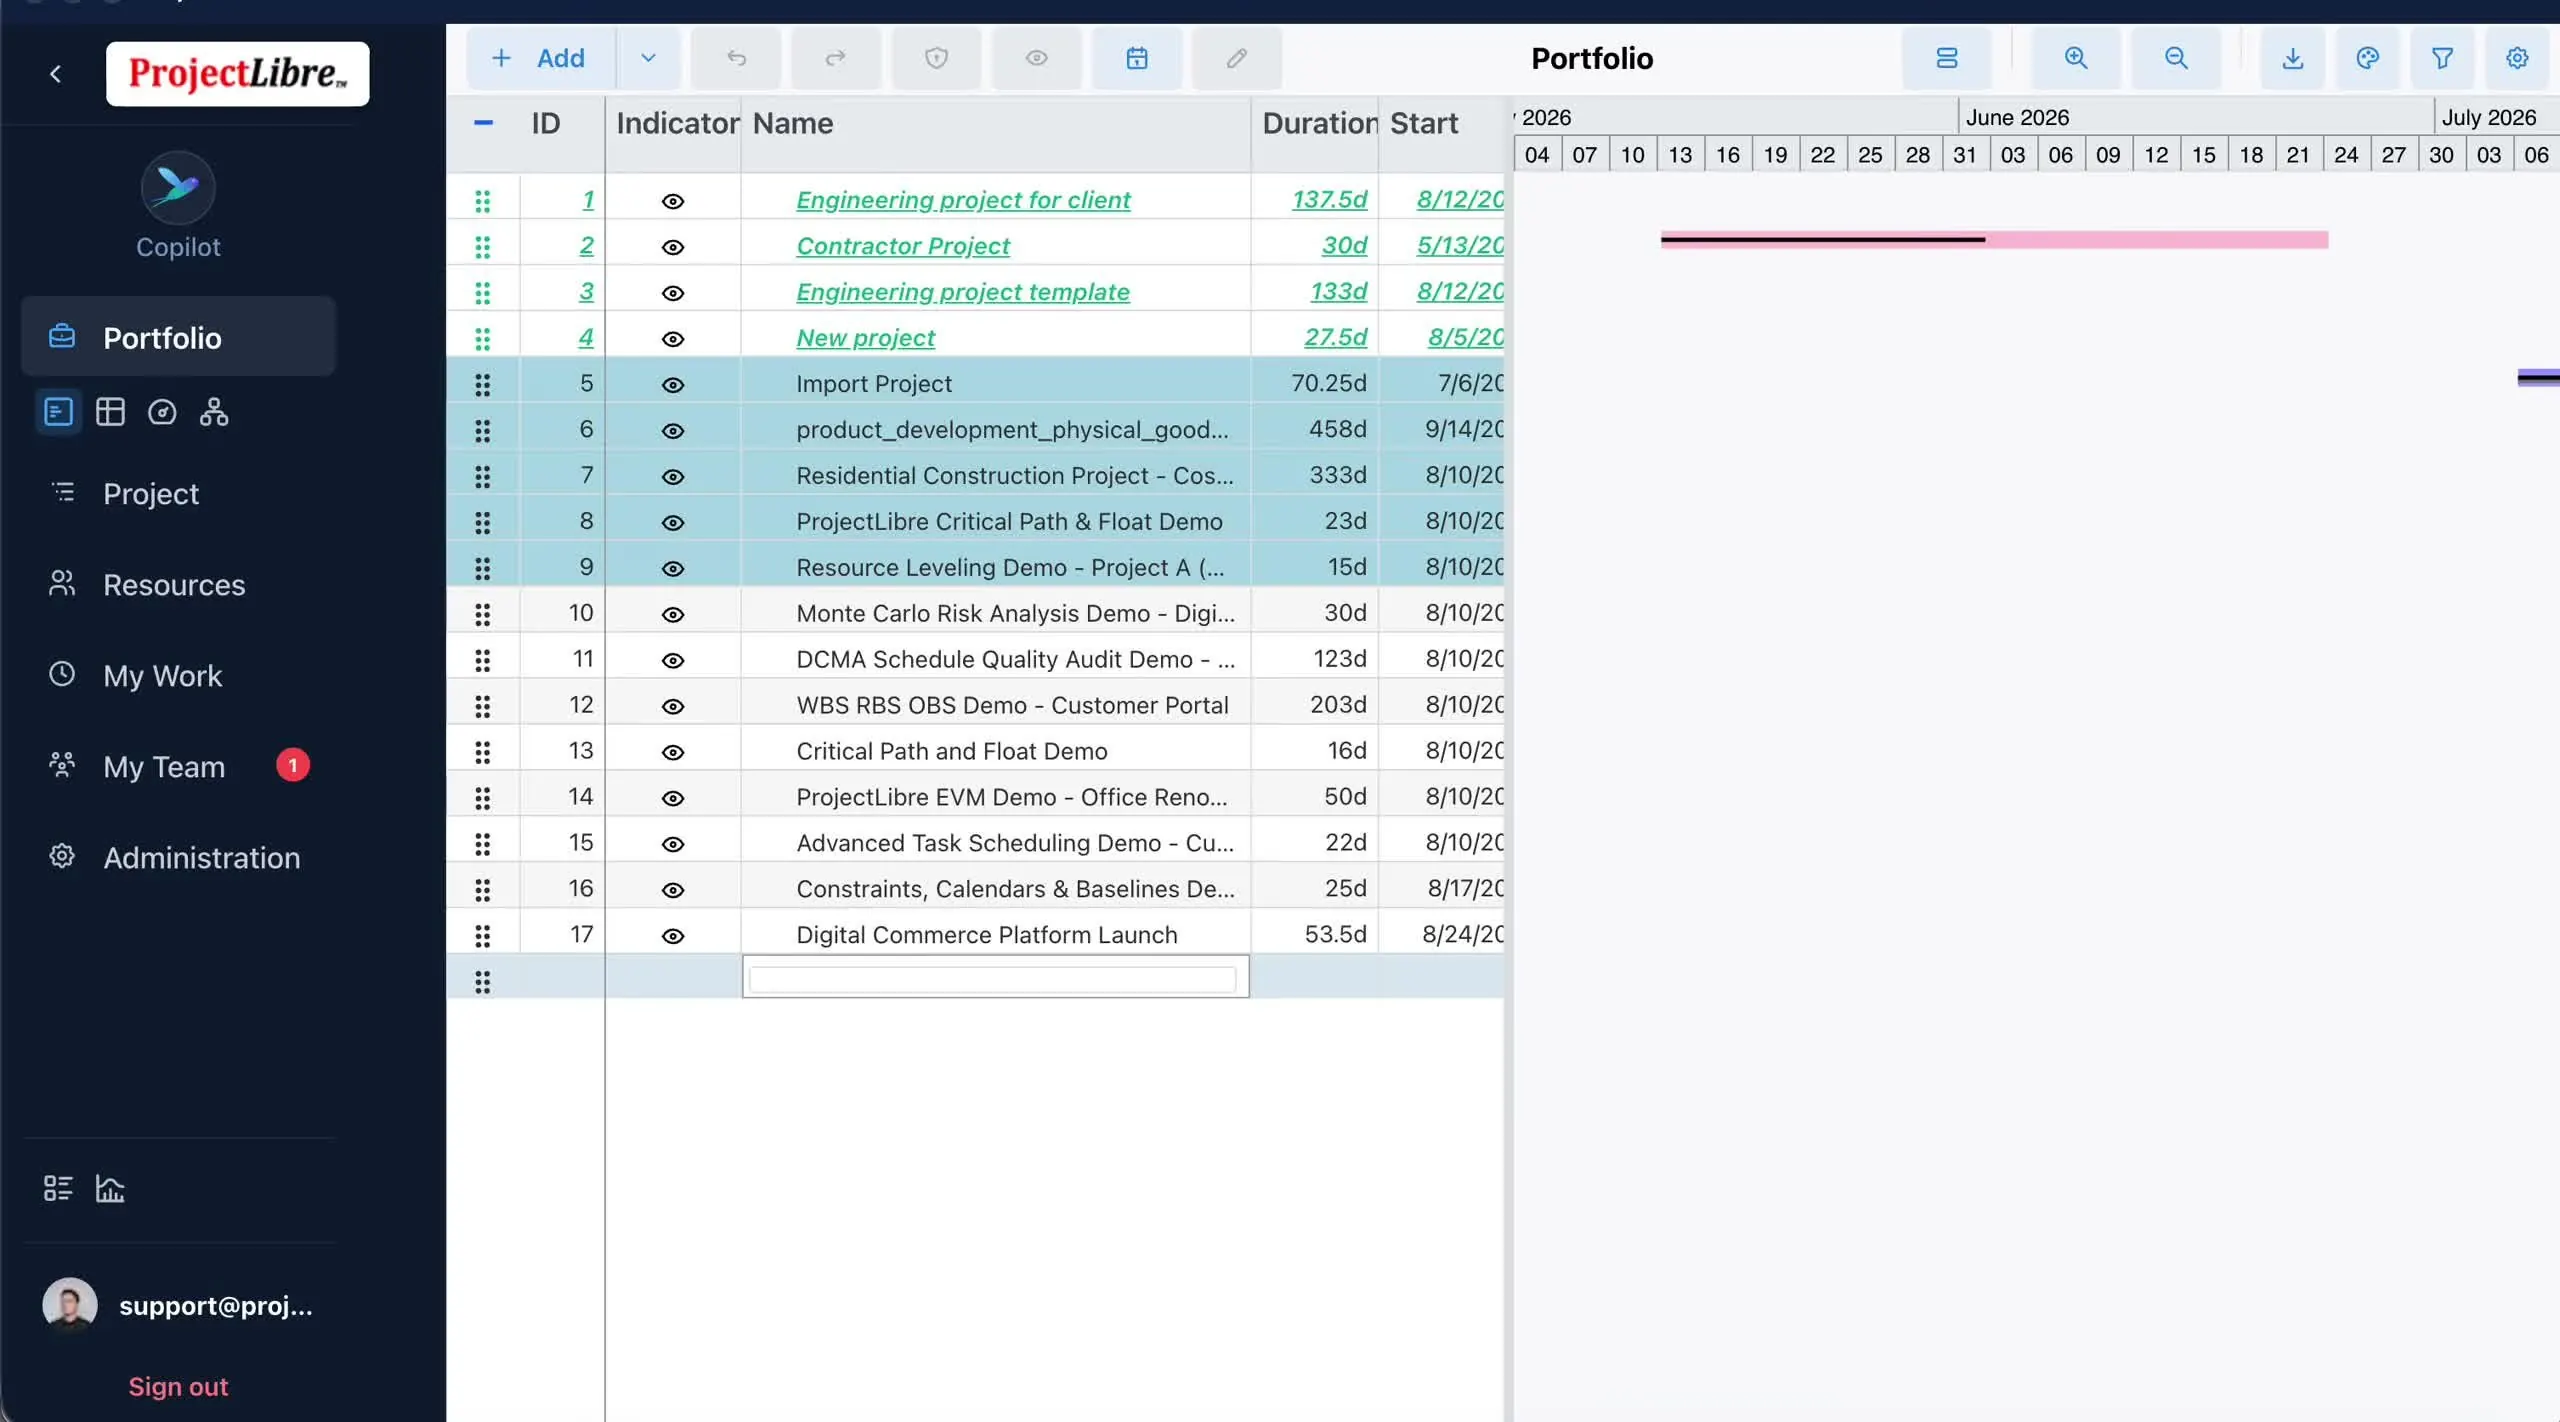Open the New project link
Screen dimensions: 2560x1422
(865, 338)
